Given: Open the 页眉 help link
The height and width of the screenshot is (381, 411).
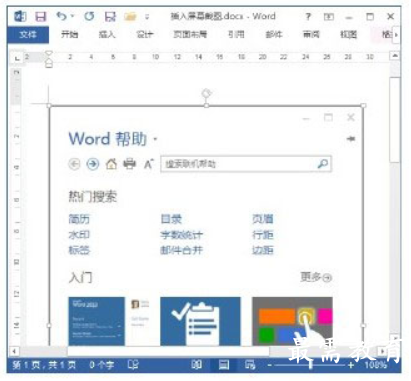Looking at the screenshot, I should click(263, 219).
